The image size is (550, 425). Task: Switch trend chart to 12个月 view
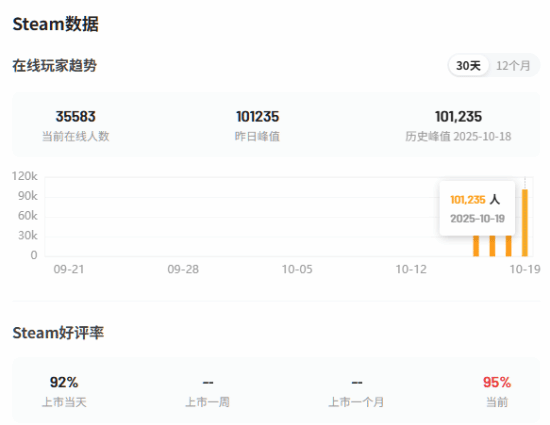click(513, 66)
